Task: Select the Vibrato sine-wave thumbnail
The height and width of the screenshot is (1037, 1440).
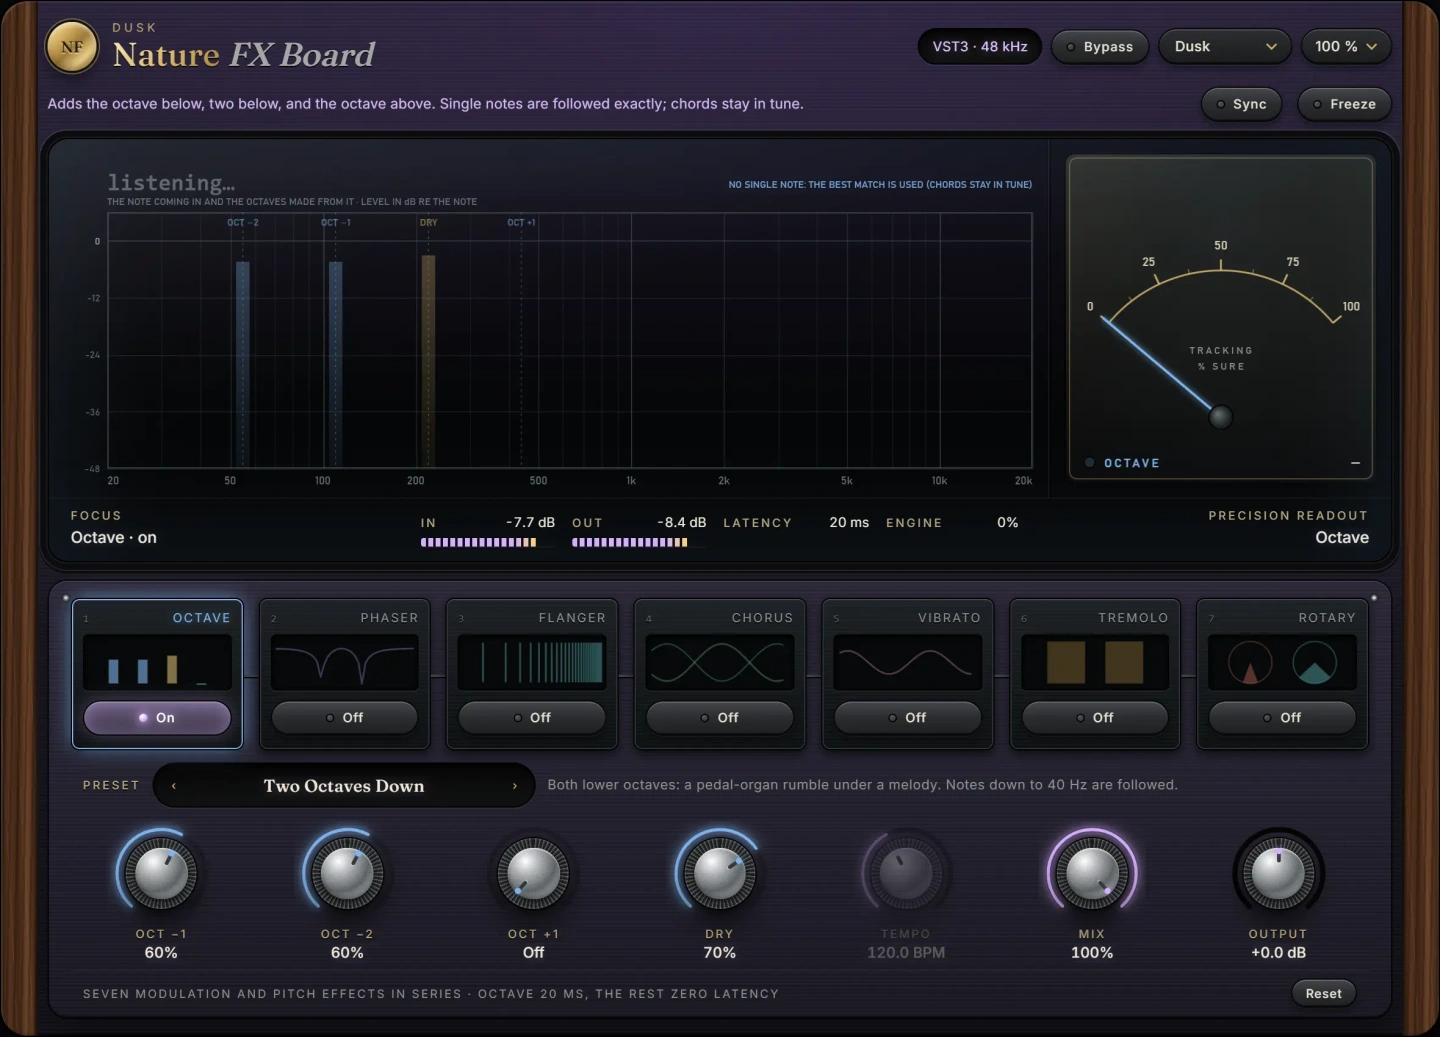Action: coord(907,664)
